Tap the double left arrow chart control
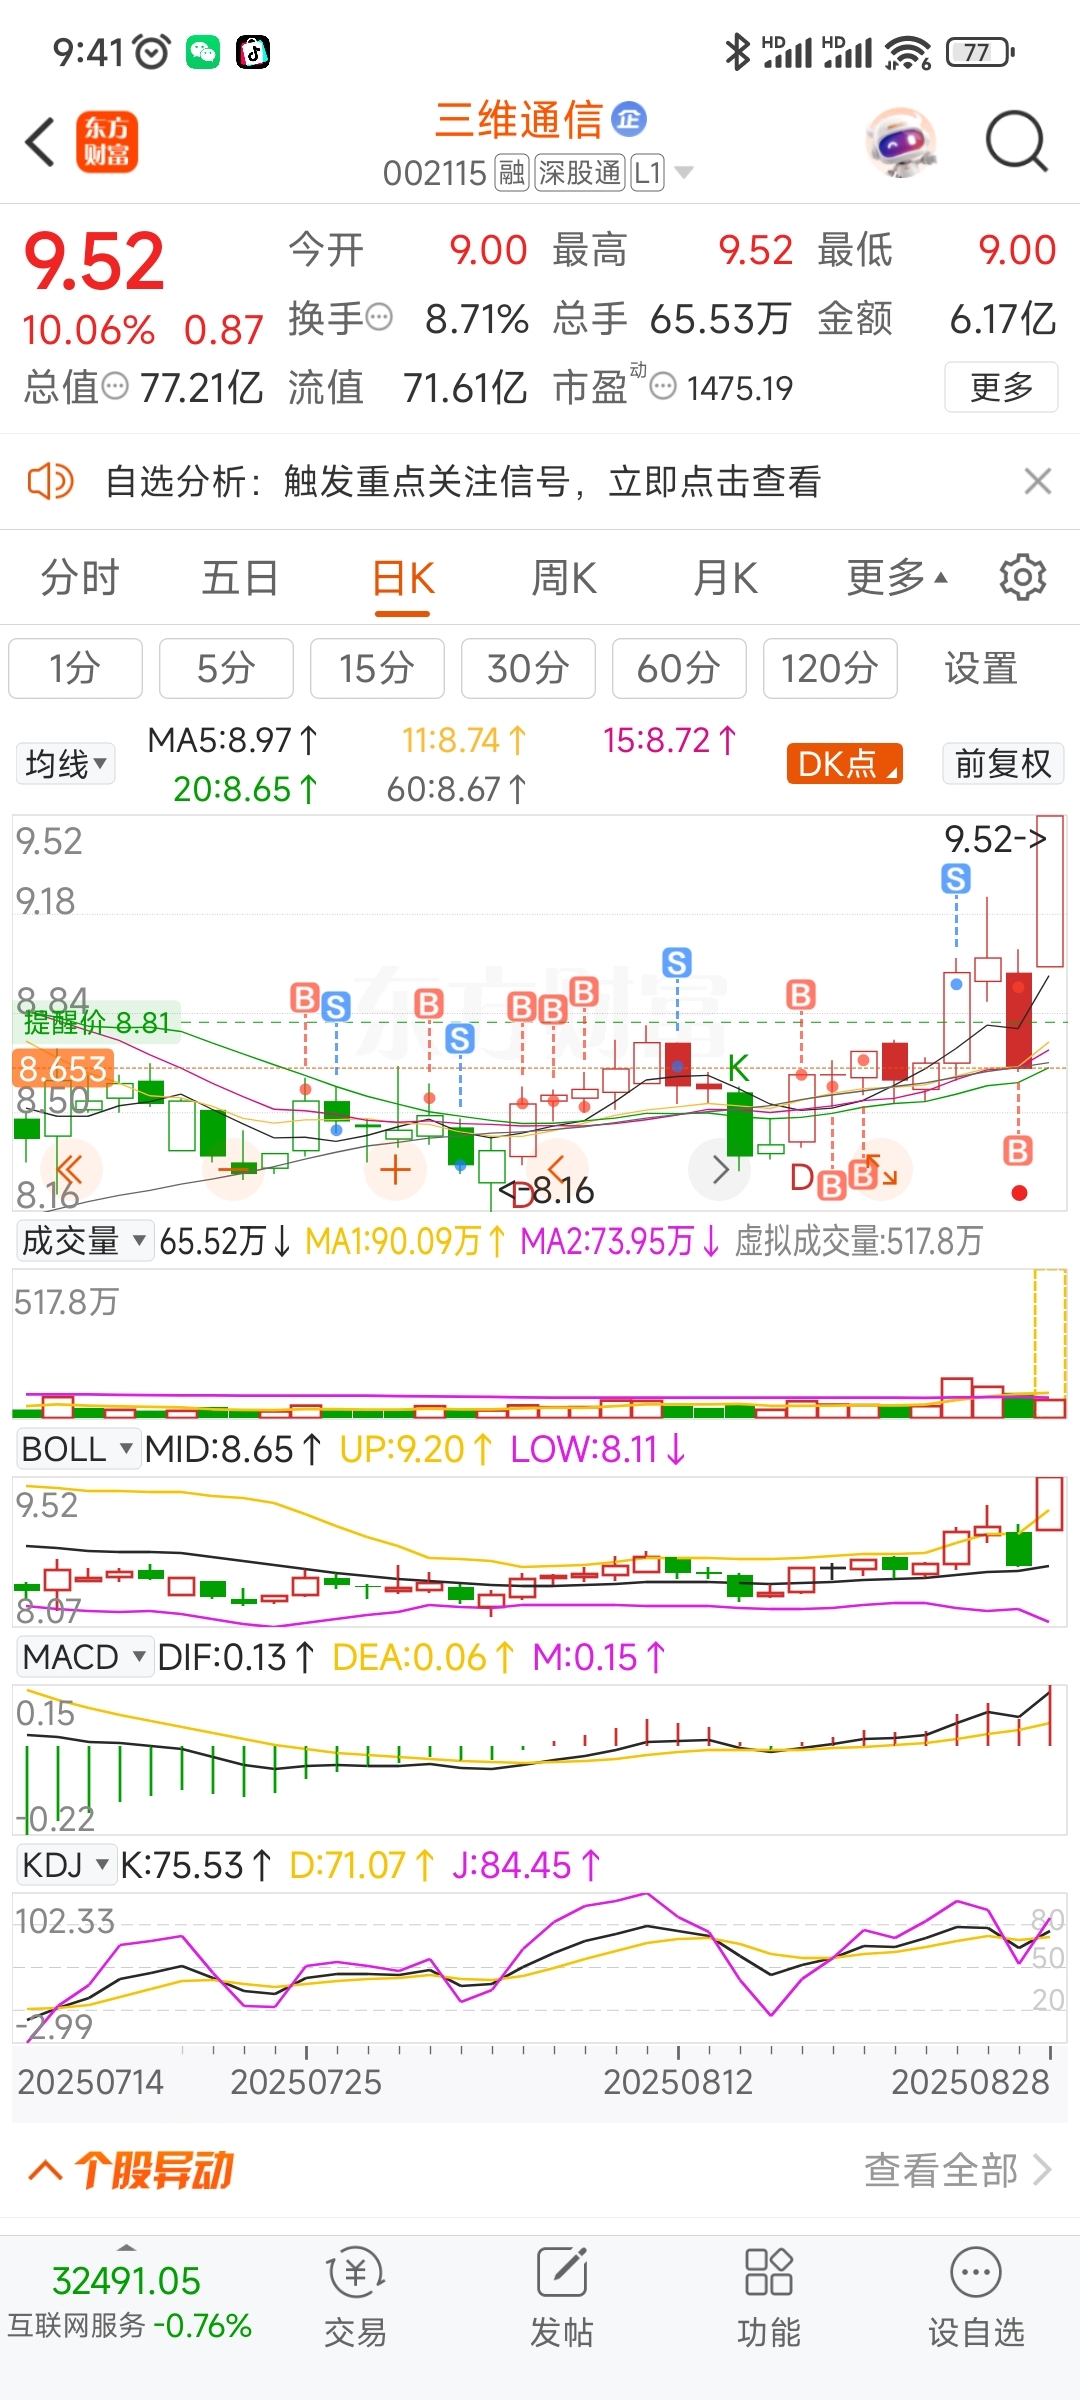The image size is (1080, 2400). click(69, 1168)
